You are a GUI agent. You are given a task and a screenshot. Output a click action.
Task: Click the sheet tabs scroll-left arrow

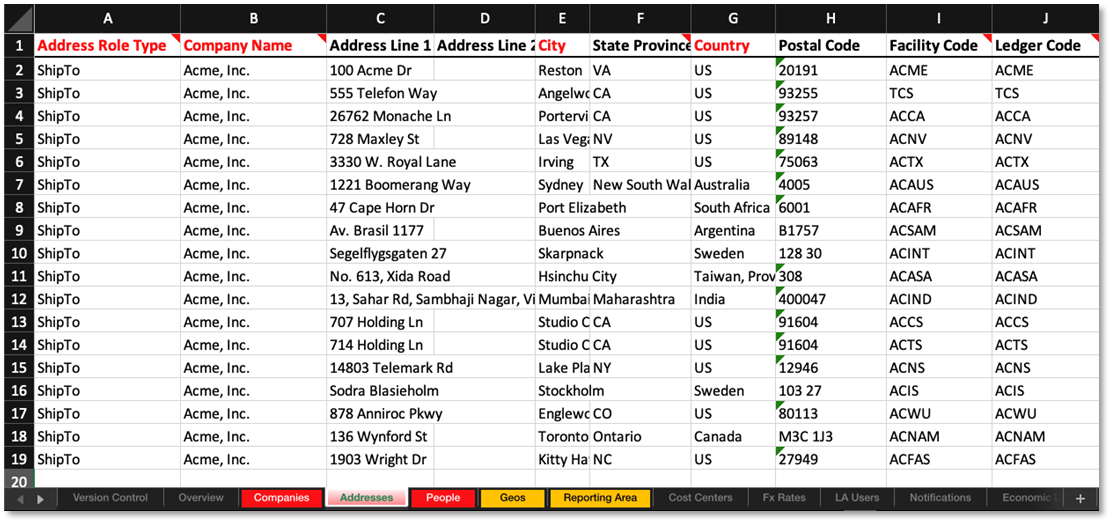(19, 499)
